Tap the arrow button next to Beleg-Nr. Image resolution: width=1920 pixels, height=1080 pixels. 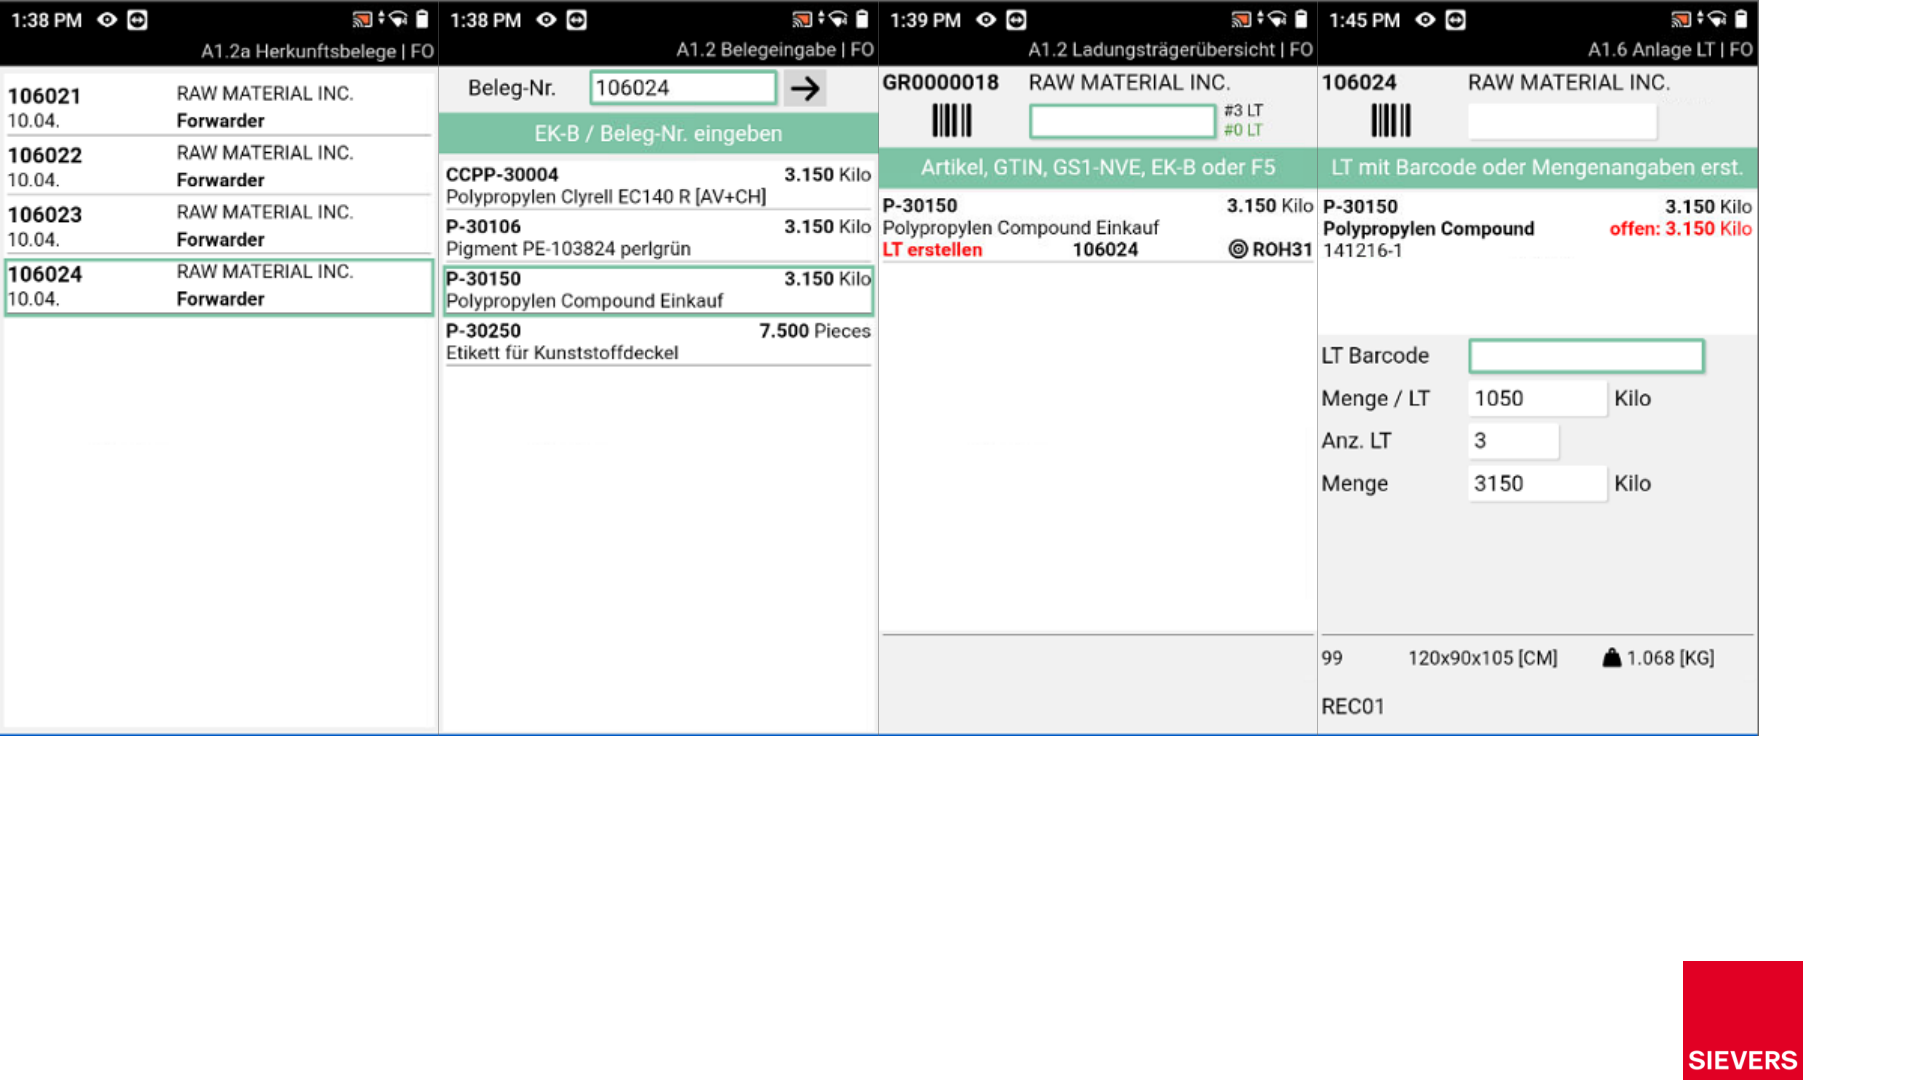pos(805,88)
